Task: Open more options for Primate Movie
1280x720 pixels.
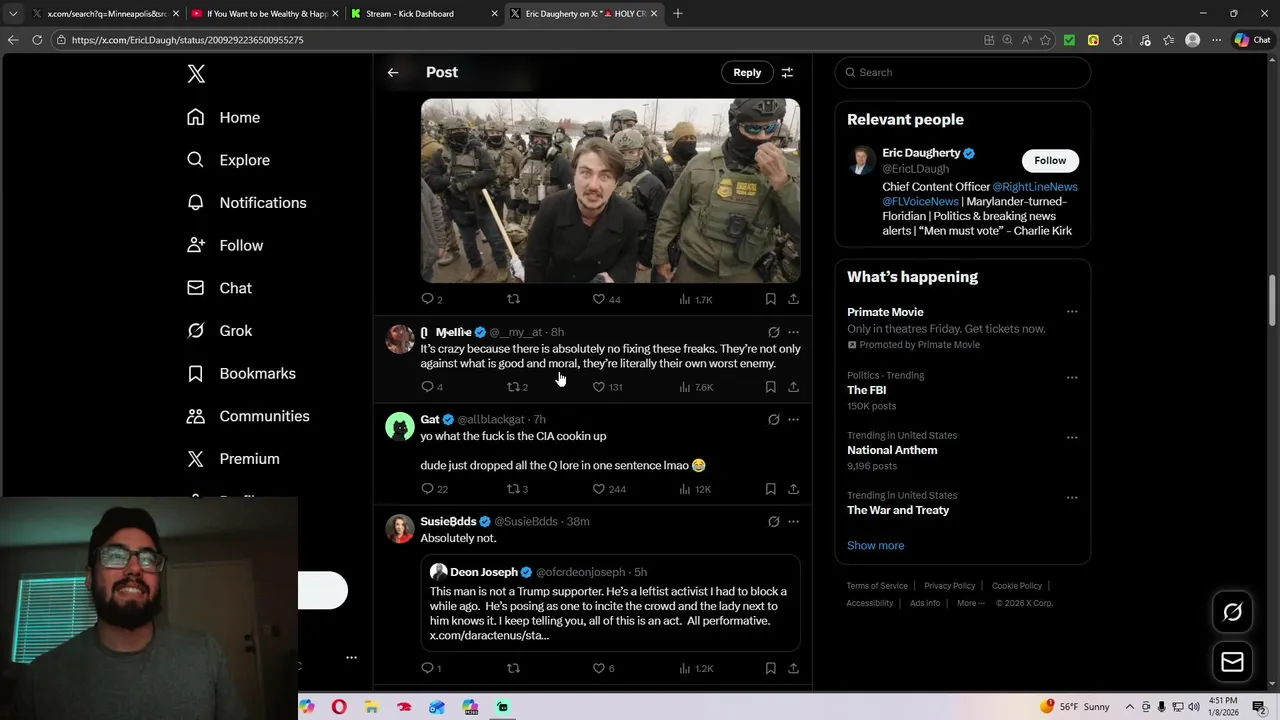Action: click(x=1072, y=312)
